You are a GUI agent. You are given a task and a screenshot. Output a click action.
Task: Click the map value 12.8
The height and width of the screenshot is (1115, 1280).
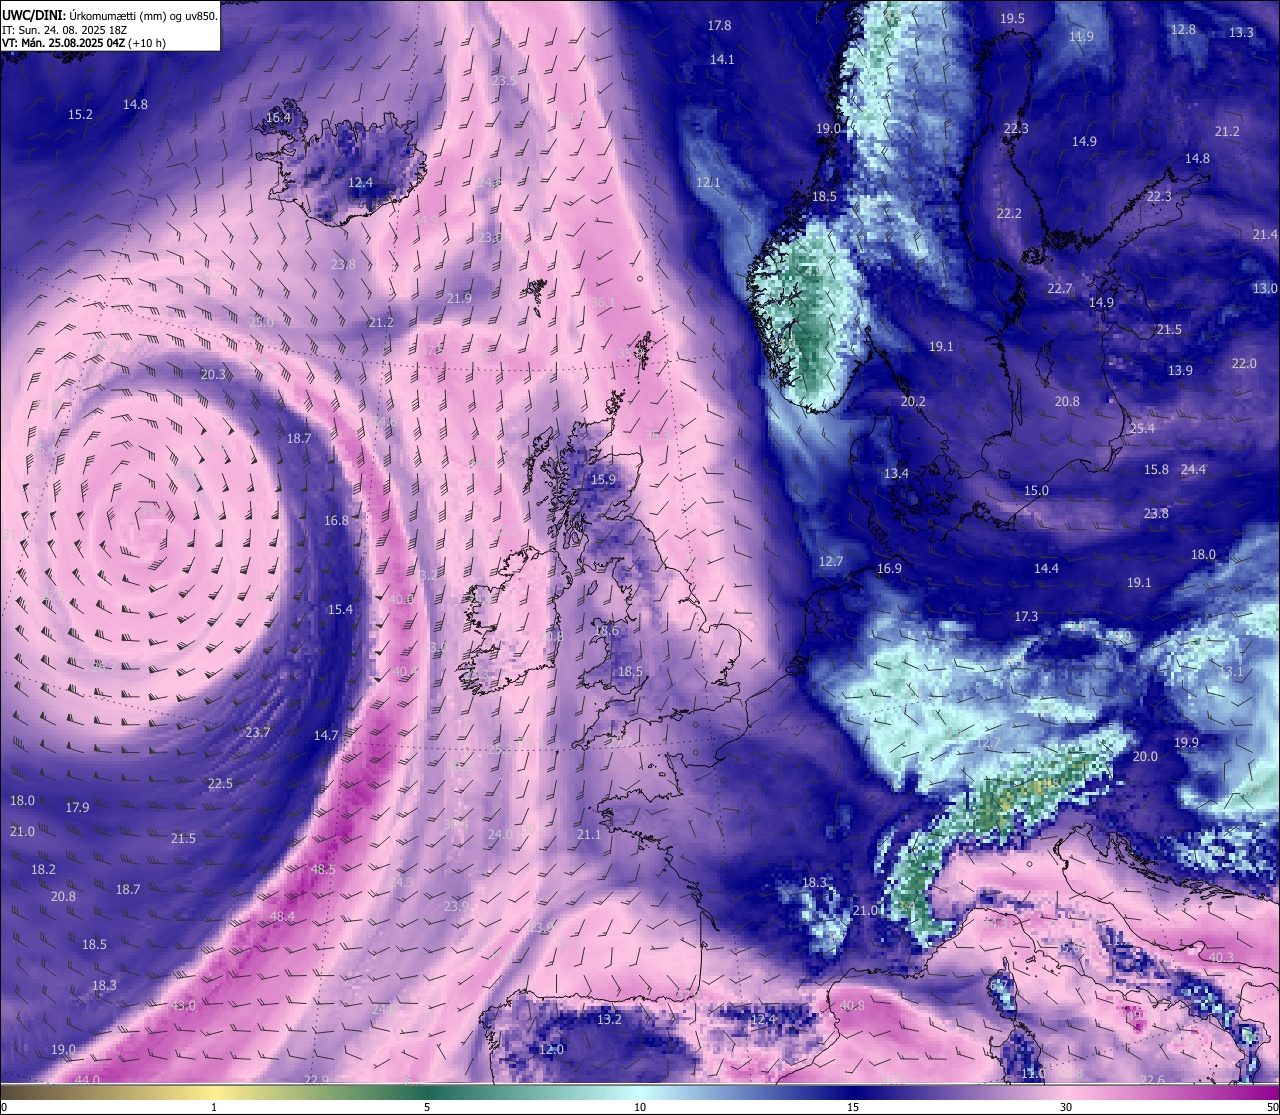(x=1183, y=30)
